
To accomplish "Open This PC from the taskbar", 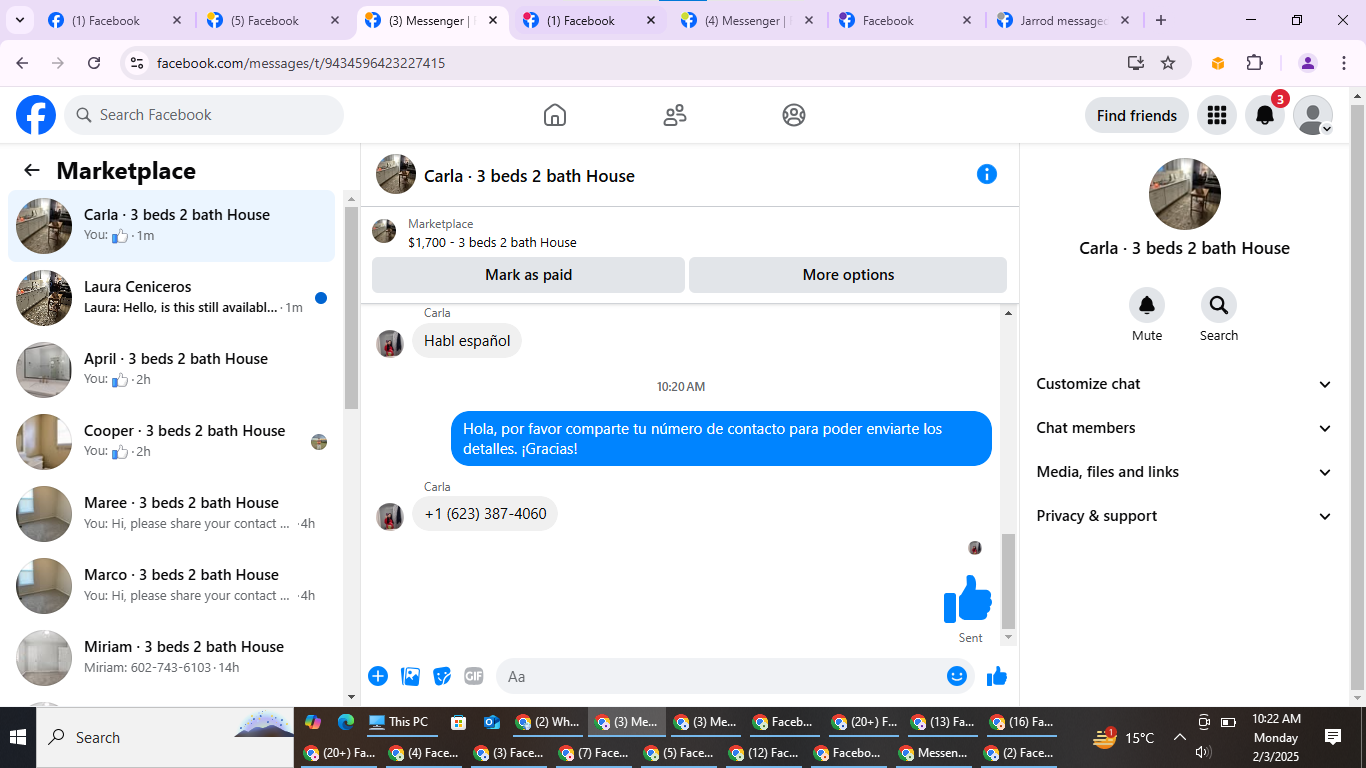I will tap(398, 722).
